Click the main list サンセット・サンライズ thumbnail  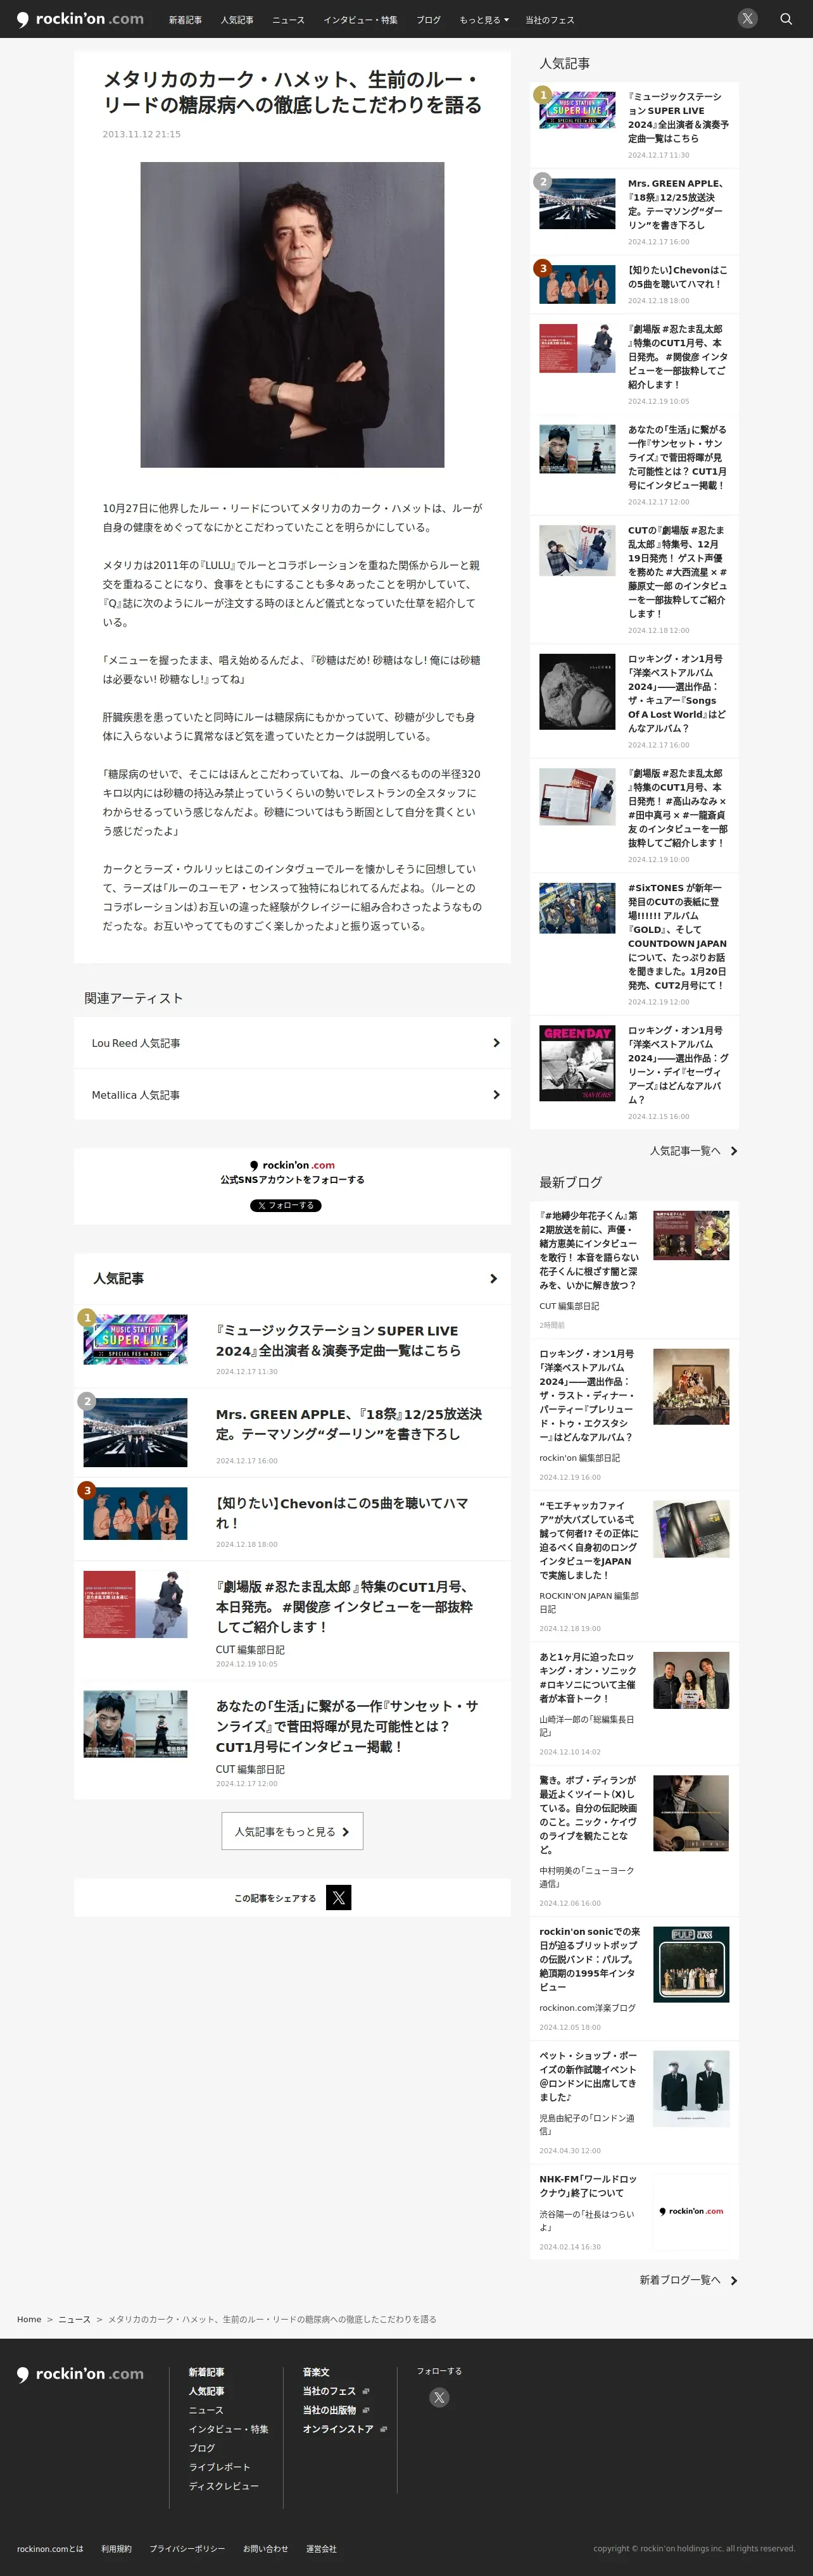pos(135,1724)
